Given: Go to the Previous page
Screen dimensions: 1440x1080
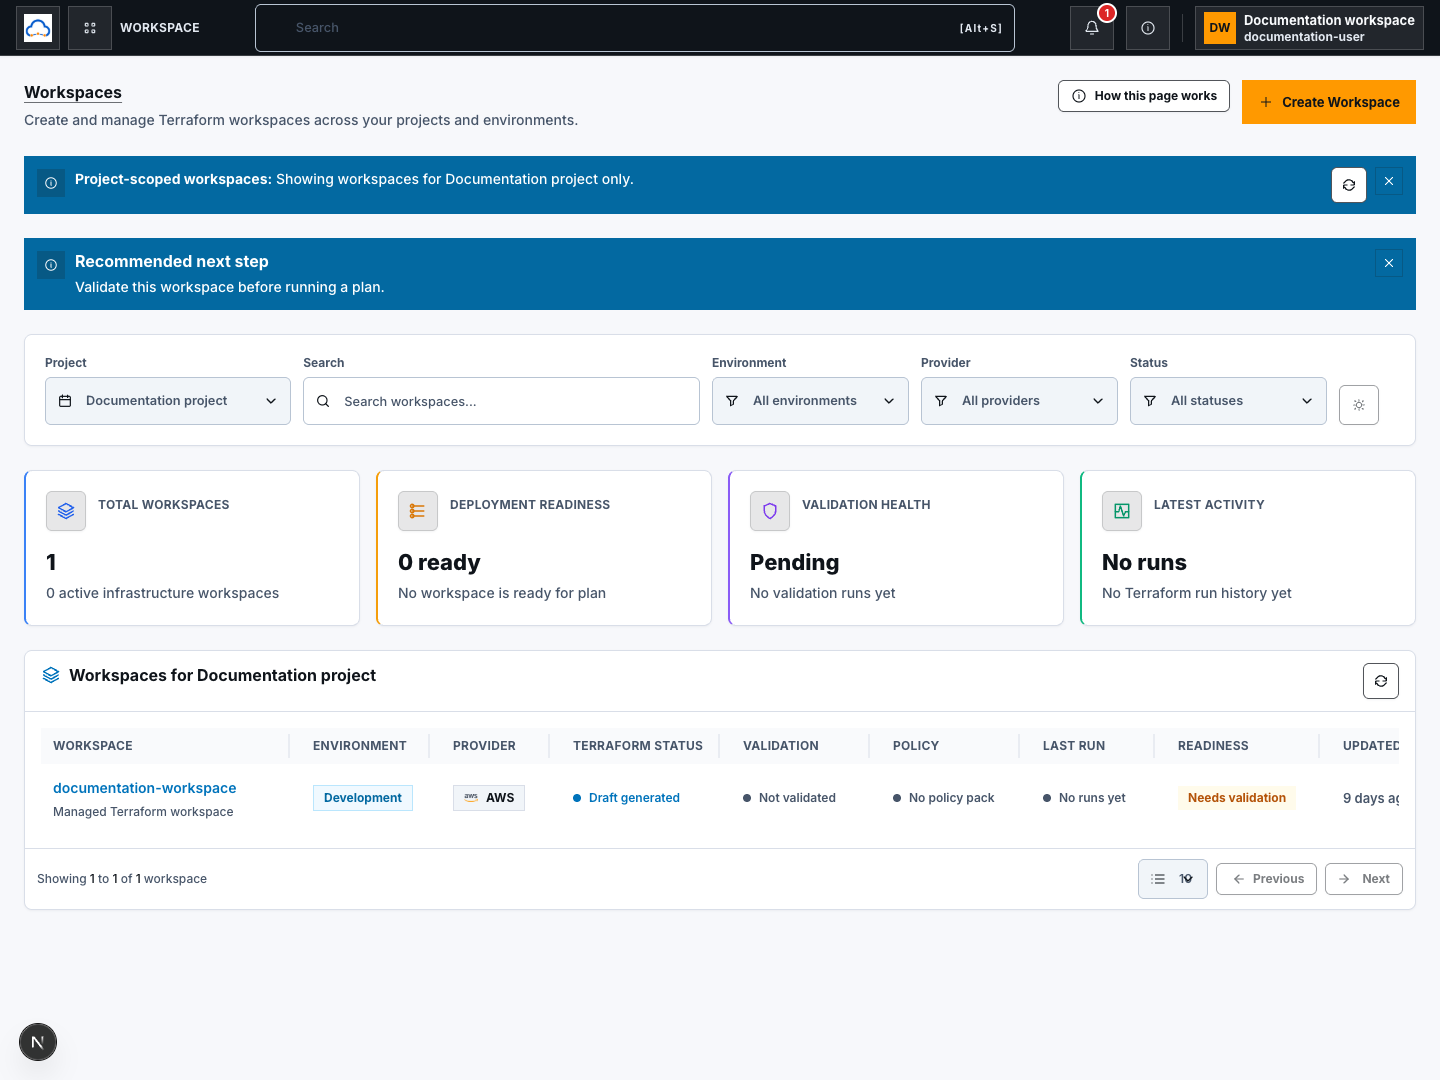Looking at the screenshot, I should tap(1266, 879).
